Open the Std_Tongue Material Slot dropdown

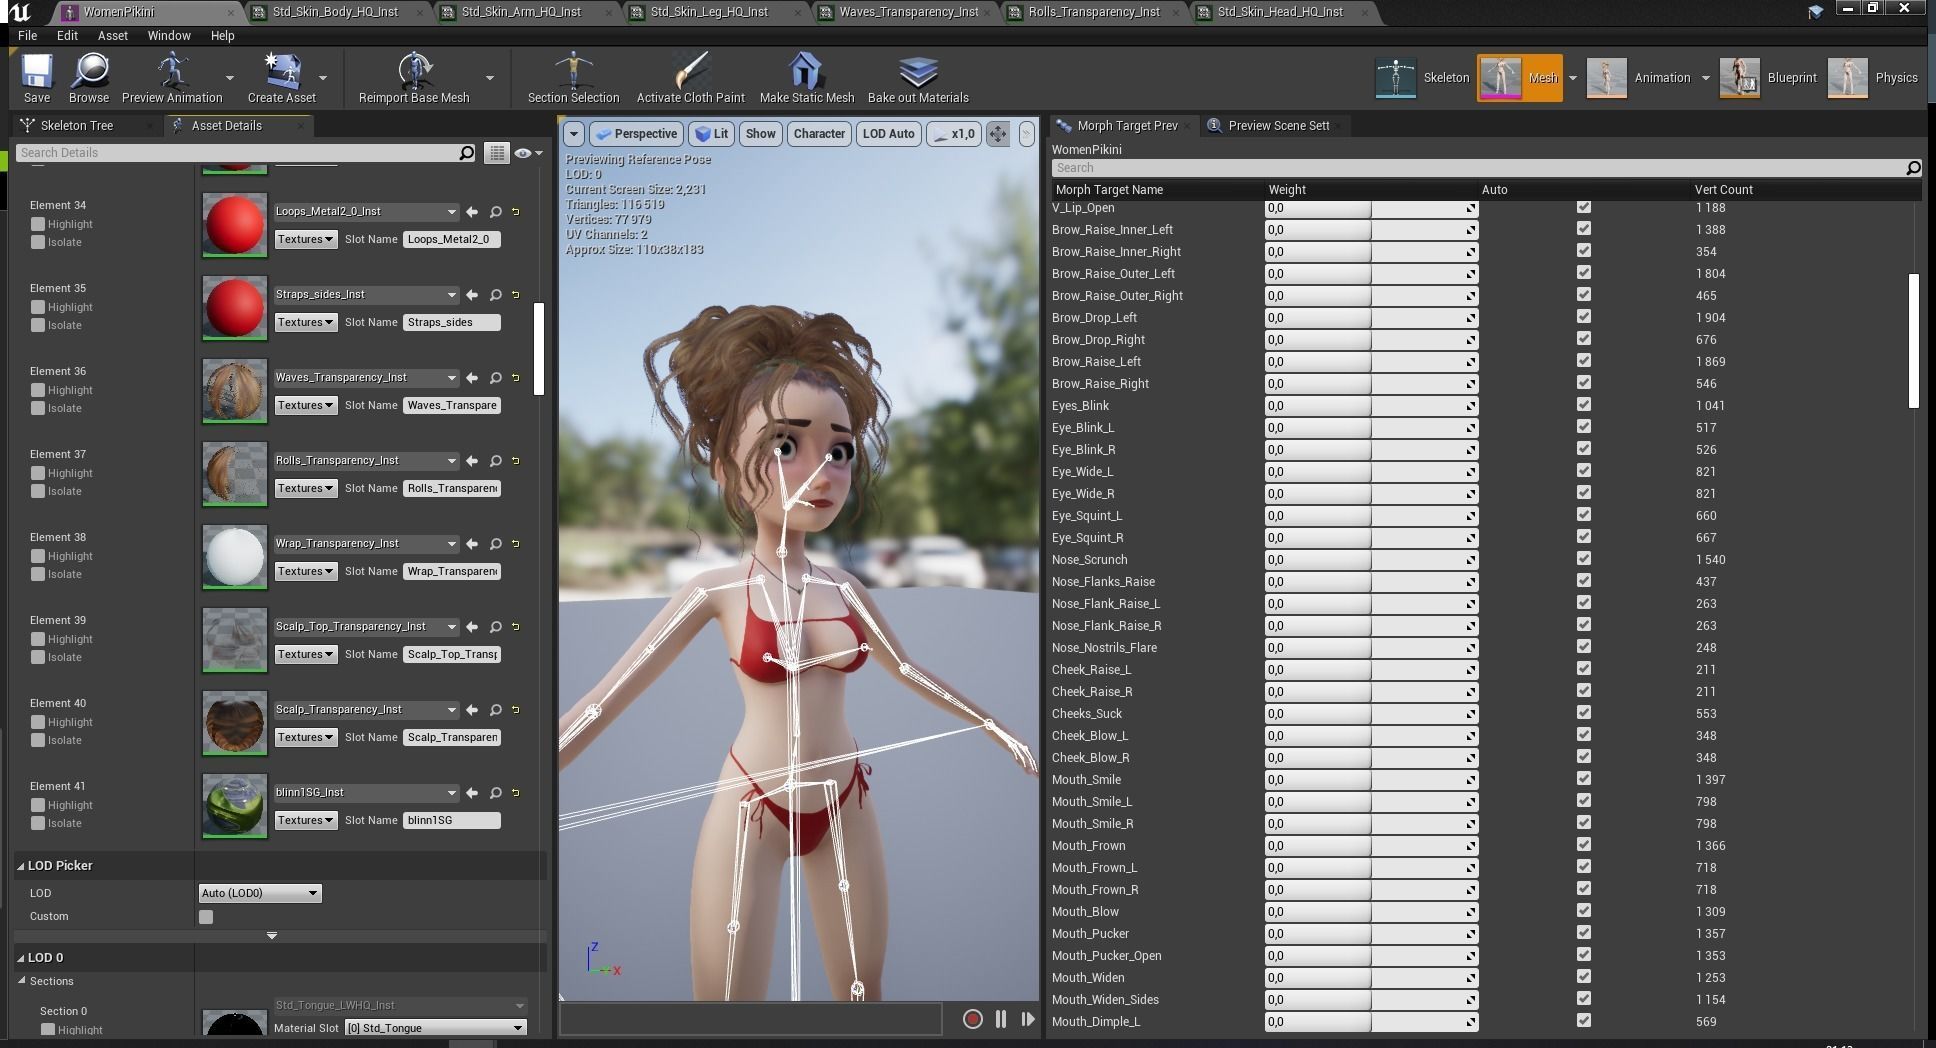click(x=436, y=1028)
